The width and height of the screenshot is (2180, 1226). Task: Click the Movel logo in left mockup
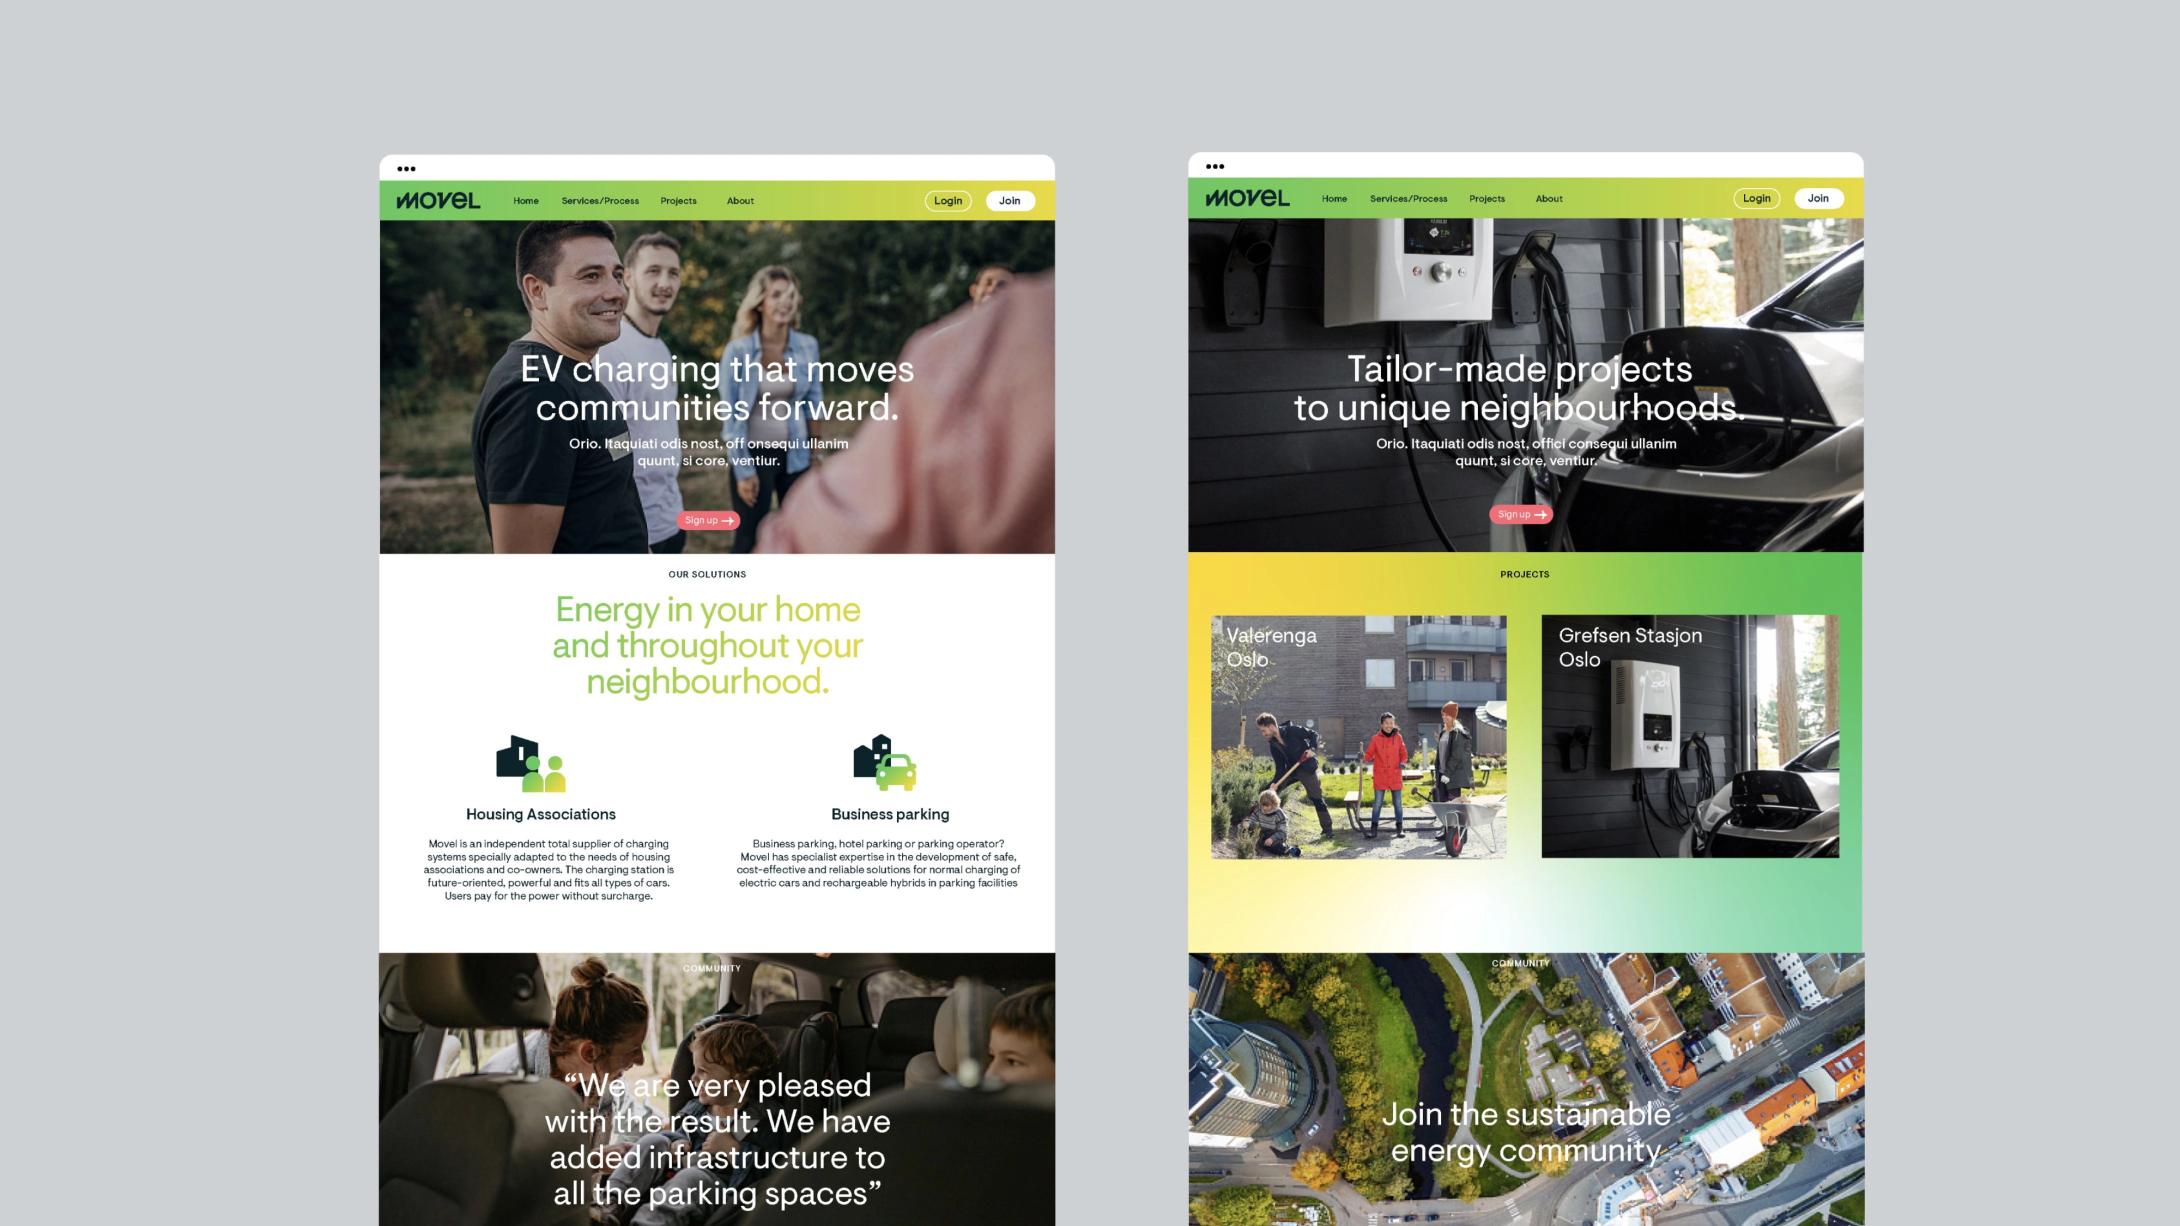click(x=438, y=200)
